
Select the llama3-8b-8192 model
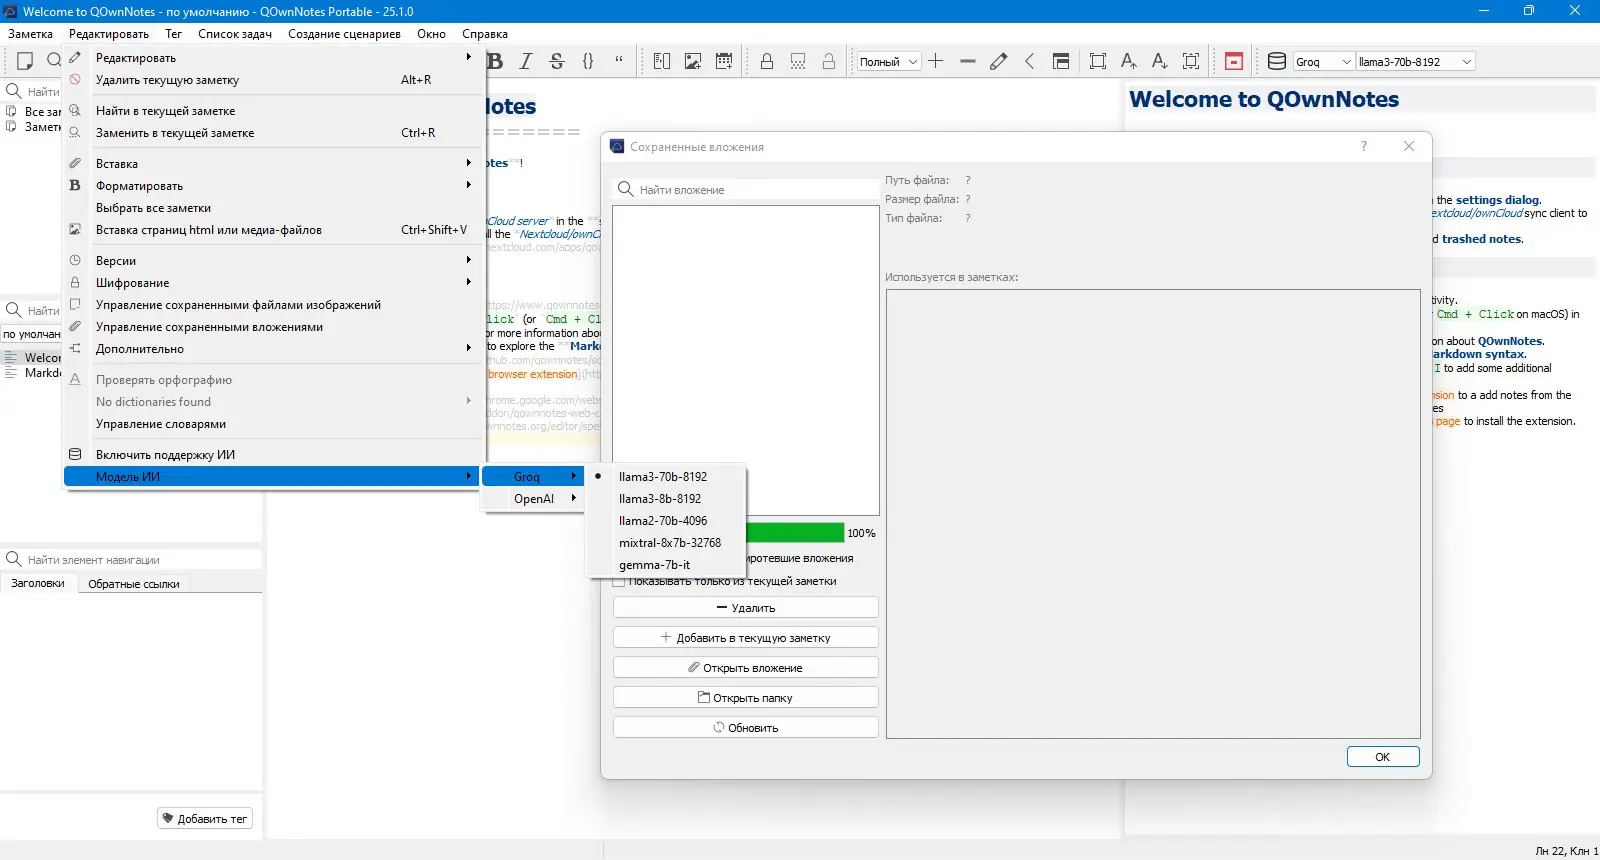tap(666, 498)
